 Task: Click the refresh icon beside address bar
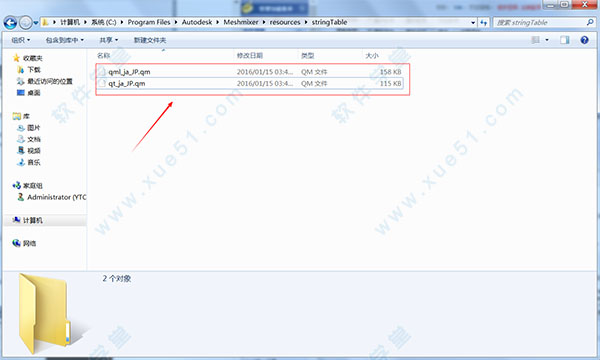click(484, 23)
